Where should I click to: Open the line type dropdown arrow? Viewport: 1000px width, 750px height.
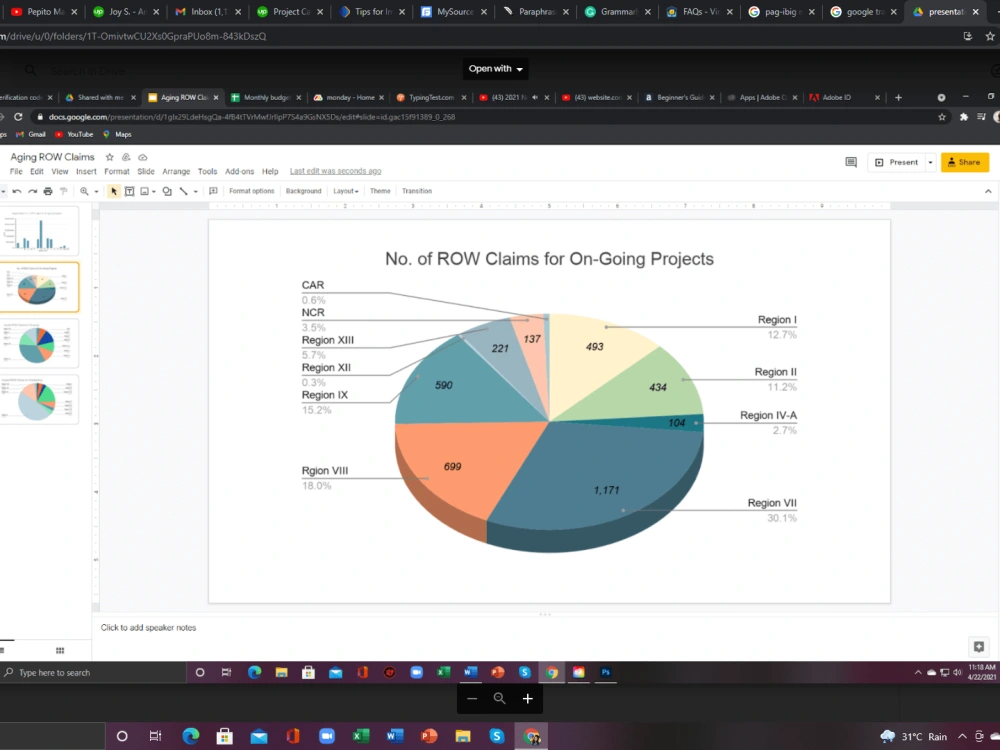[x=195, y=191]
